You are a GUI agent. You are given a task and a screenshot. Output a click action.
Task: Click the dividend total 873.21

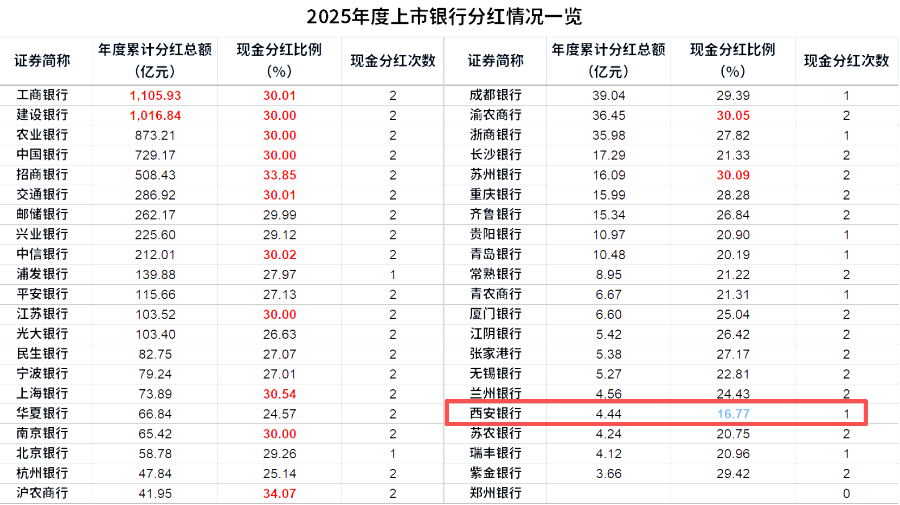pyautogui.click(x=155, y=135)
